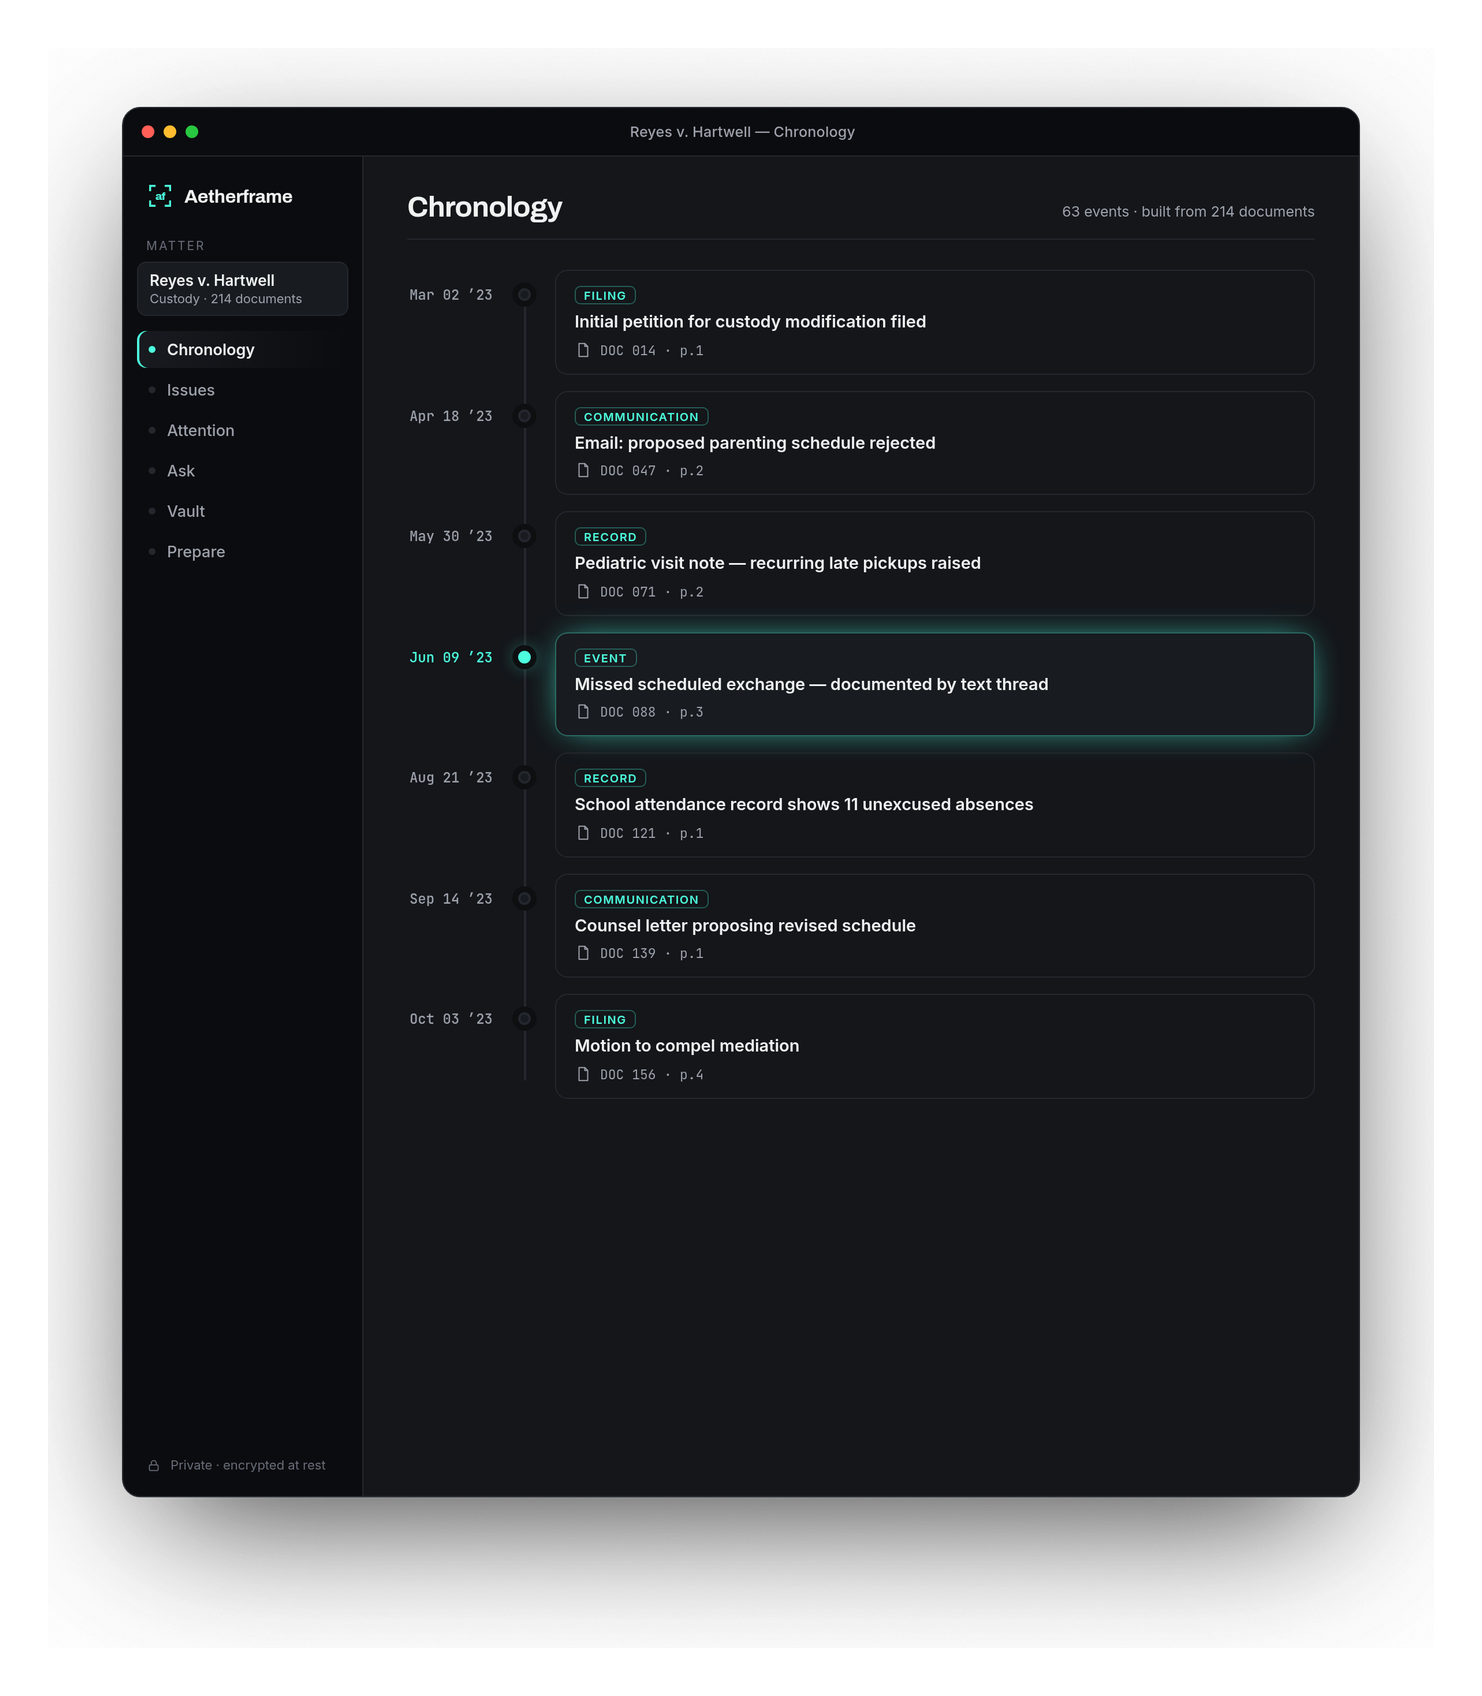
Task: Go to the Attention section
Action: pyautogui.click(x=242, y=430)
